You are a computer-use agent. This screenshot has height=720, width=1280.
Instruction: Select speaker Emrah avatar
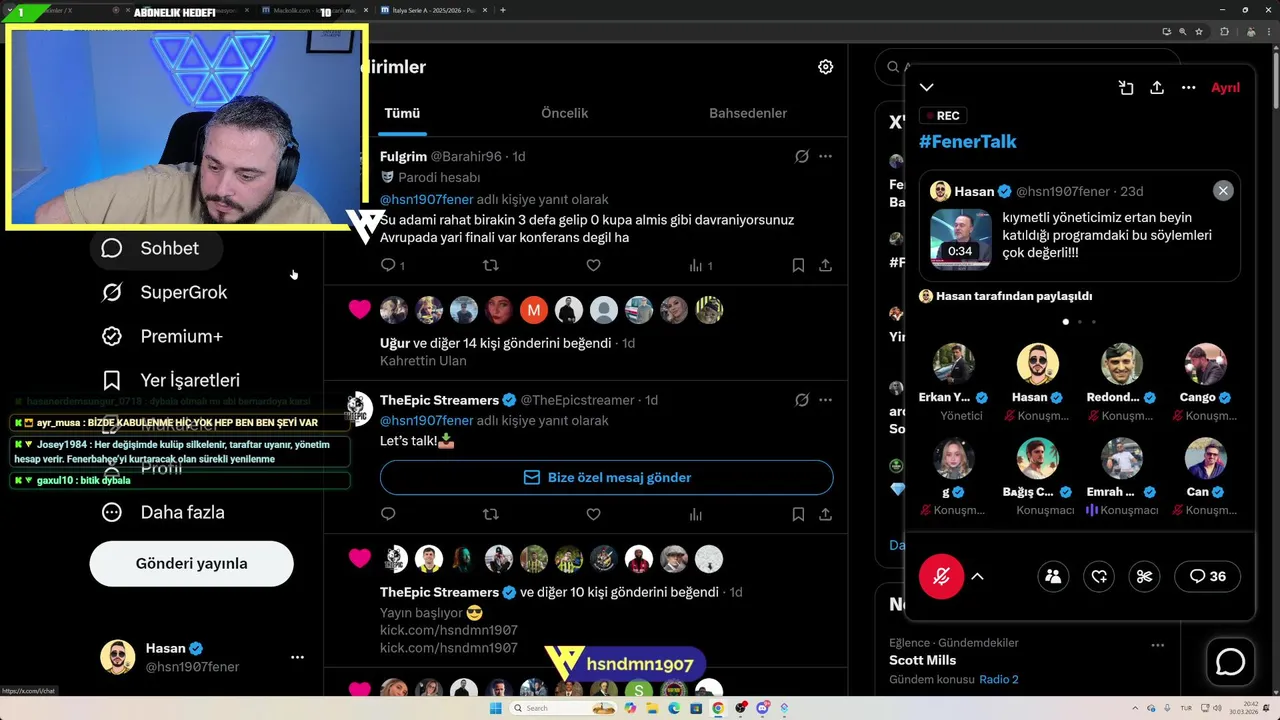pos(1122,458)
